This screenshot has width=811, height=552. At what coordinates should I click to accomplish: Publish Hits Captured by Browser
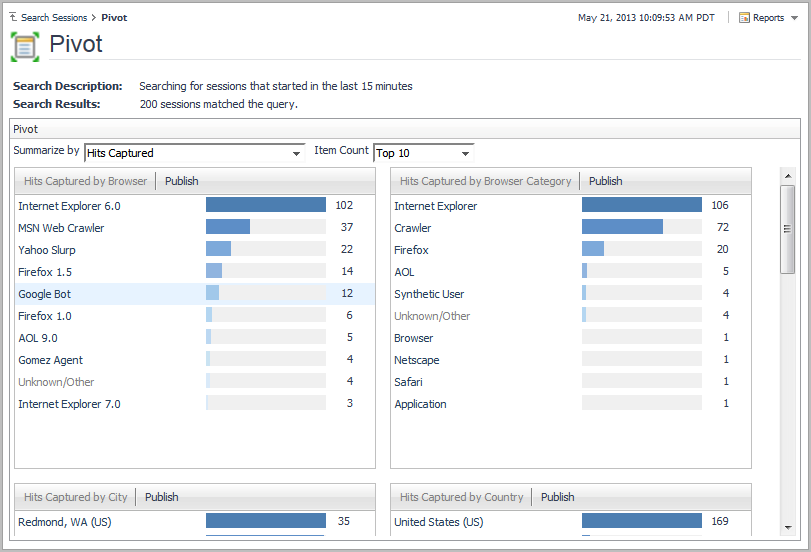[x=181, y=181]
